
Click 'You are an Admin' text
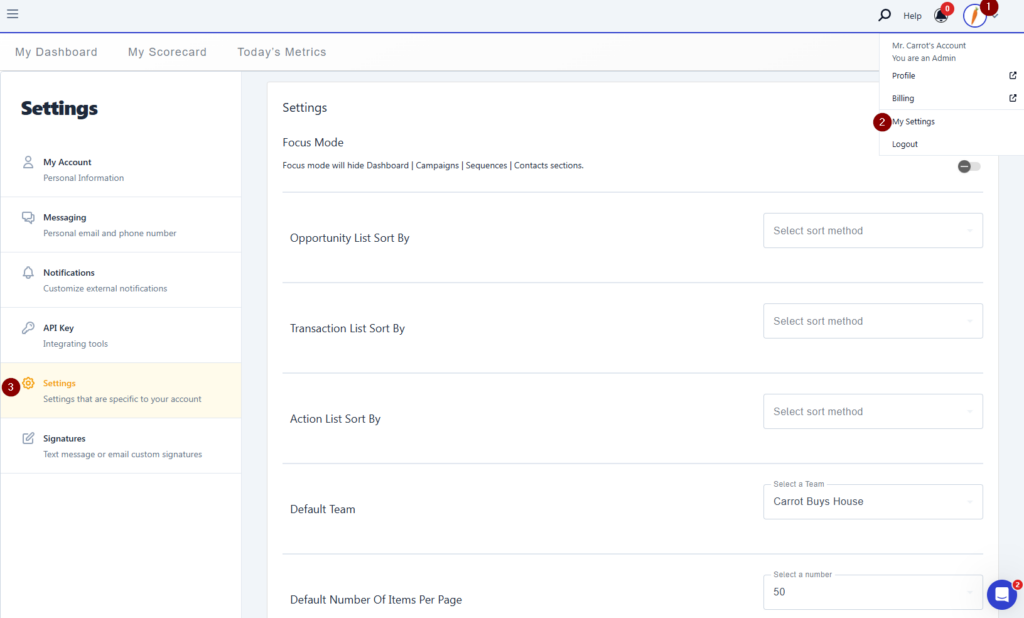pos(923,58)
